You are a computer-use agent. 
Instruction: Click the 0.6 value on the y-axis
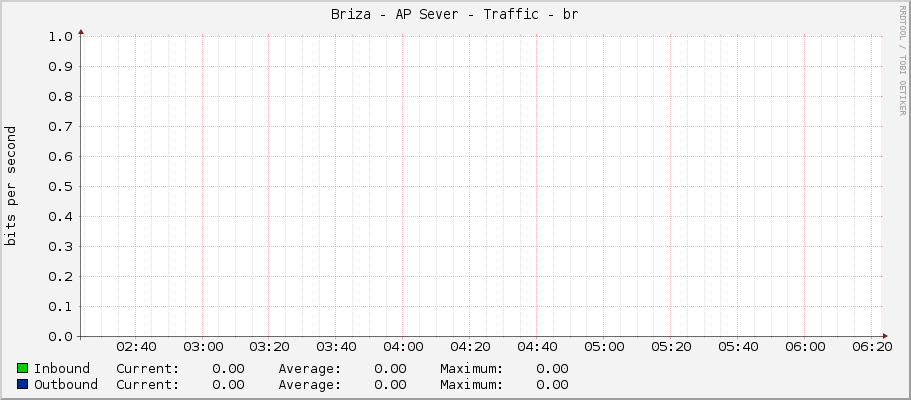pos(60,157)
